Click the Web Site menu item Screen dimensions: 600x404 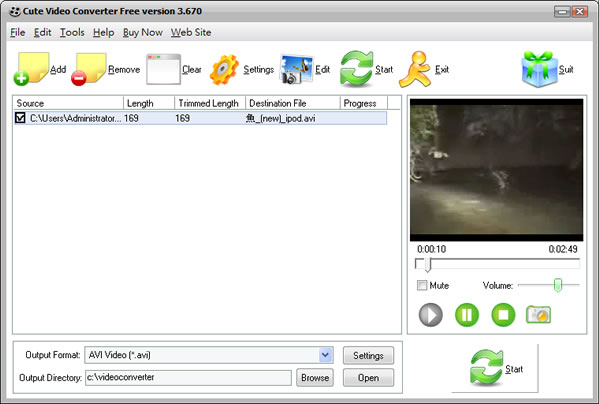[x=191, y=33]
